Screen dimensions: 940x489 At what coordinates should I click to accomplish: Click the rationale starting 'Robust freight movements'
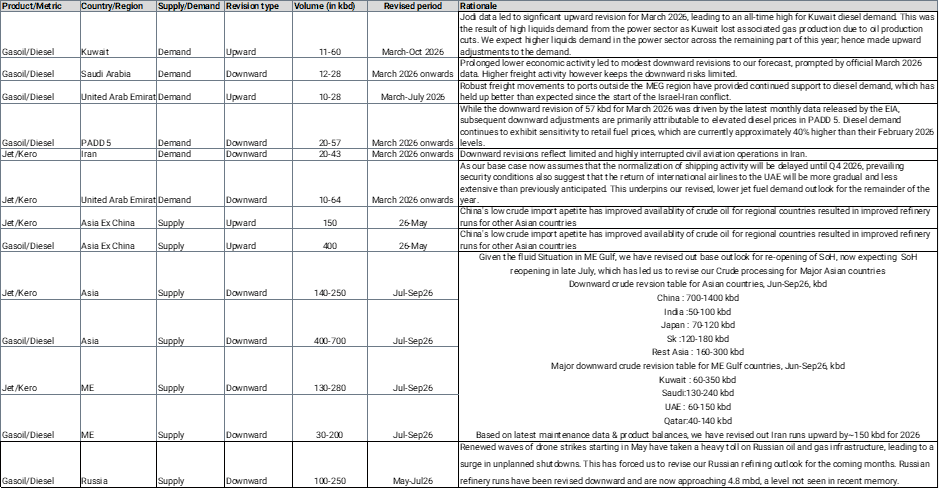point(697,92)
